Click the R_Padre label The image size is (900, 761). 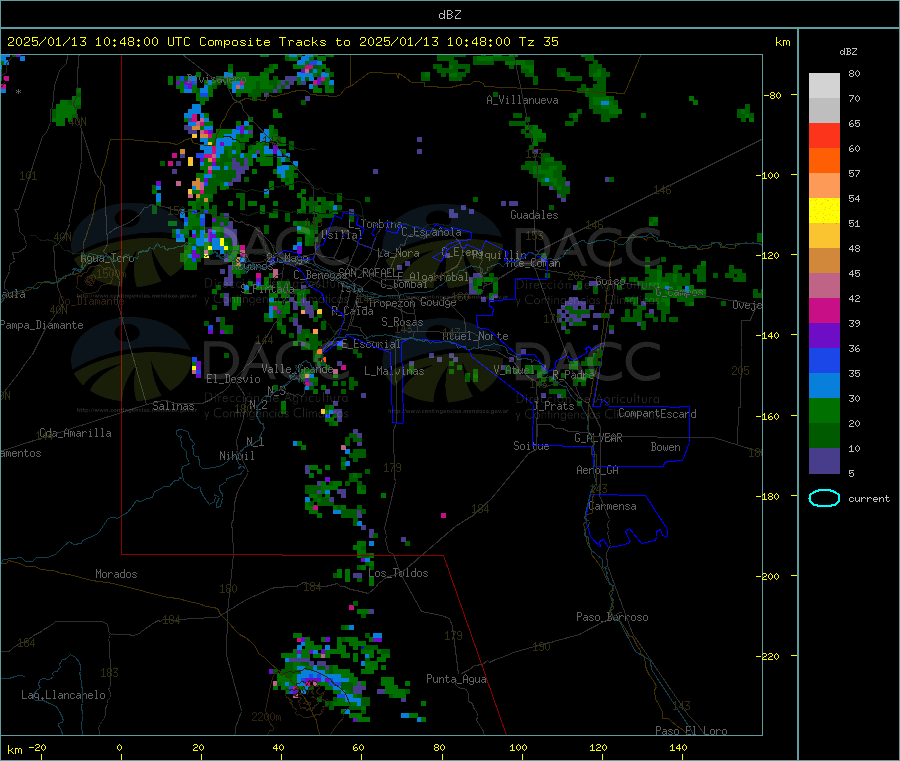pos(573,375)
